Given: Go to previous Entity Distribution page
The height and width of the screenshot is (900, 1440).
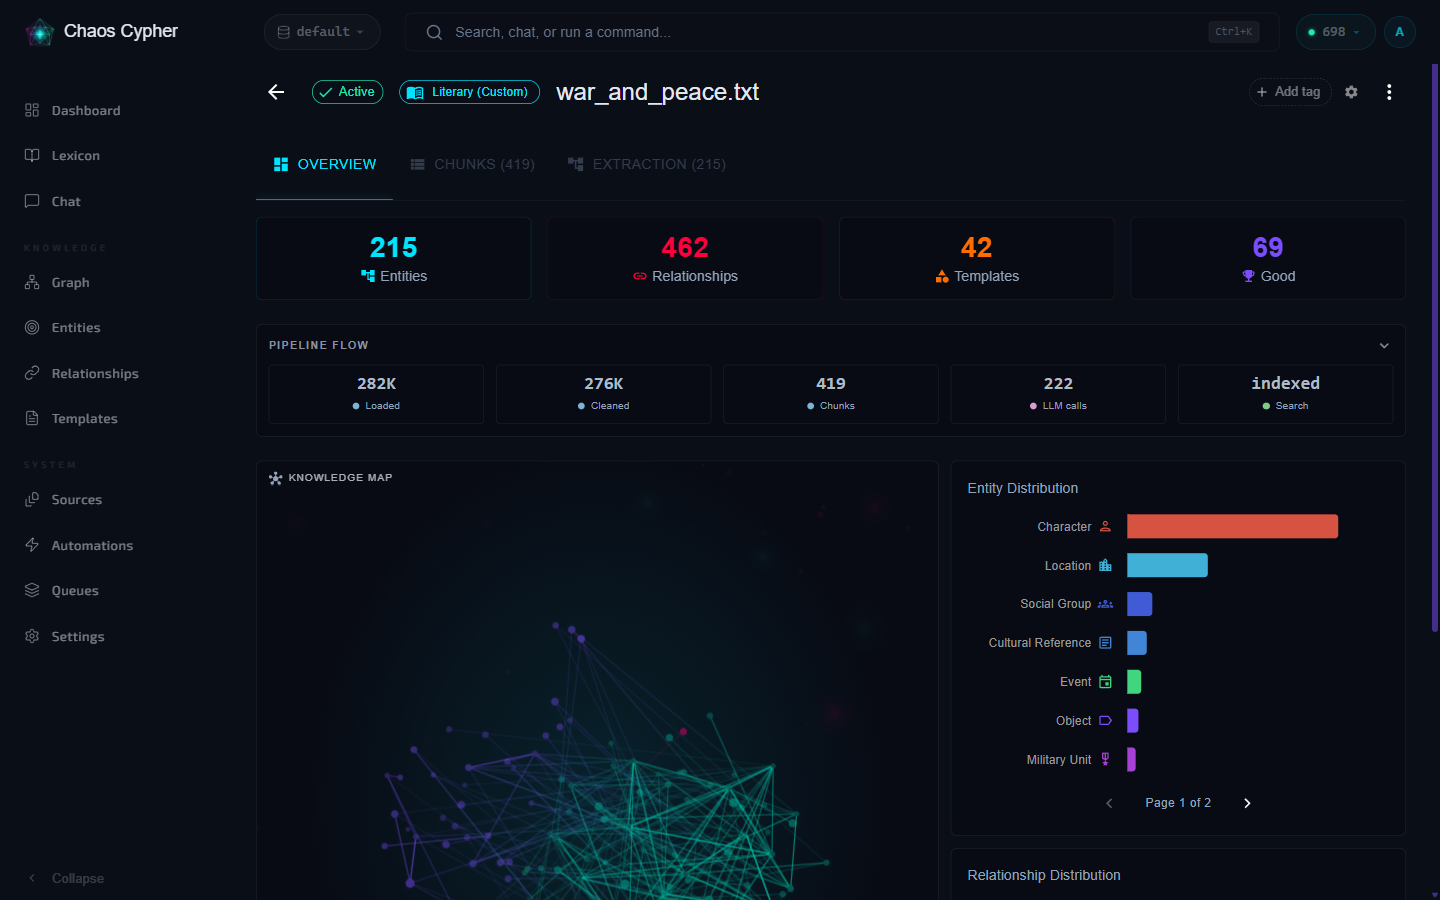Looking at the screenshot, I should (1109, 803).
